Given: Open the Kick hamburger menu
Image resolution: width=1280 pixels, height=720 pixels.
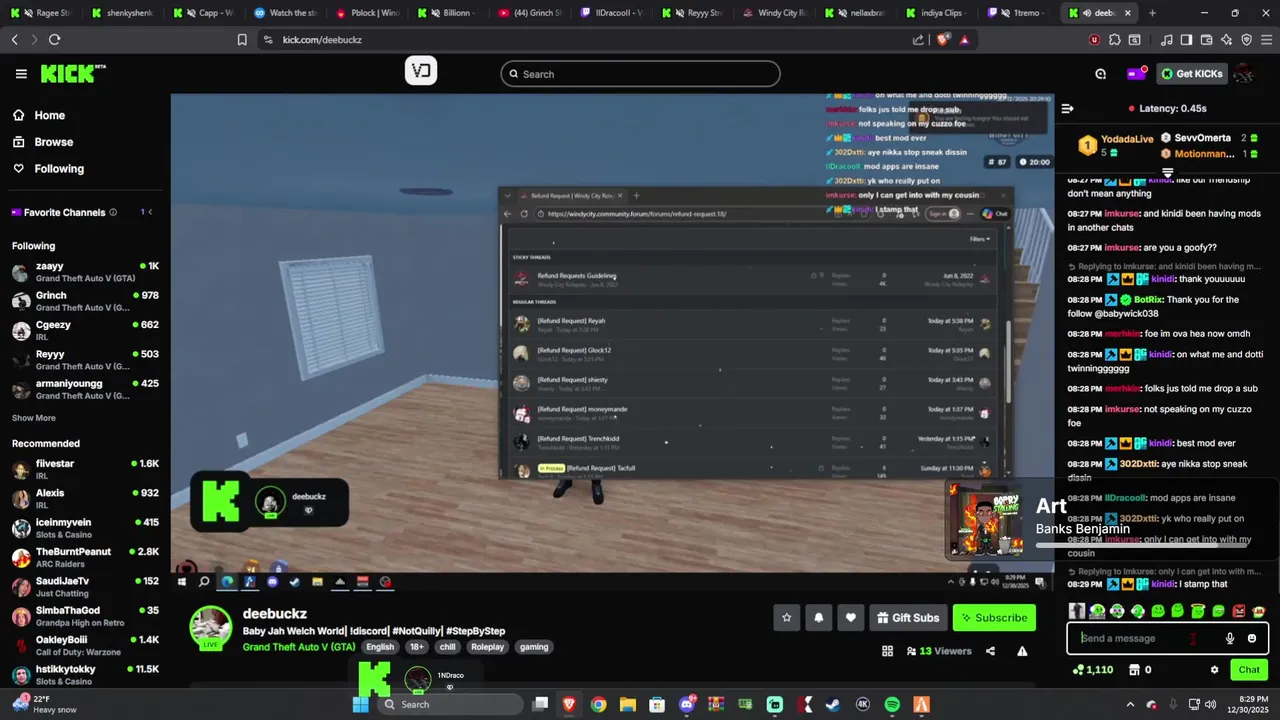Looking at the screenshot, I should pos(21,74).
